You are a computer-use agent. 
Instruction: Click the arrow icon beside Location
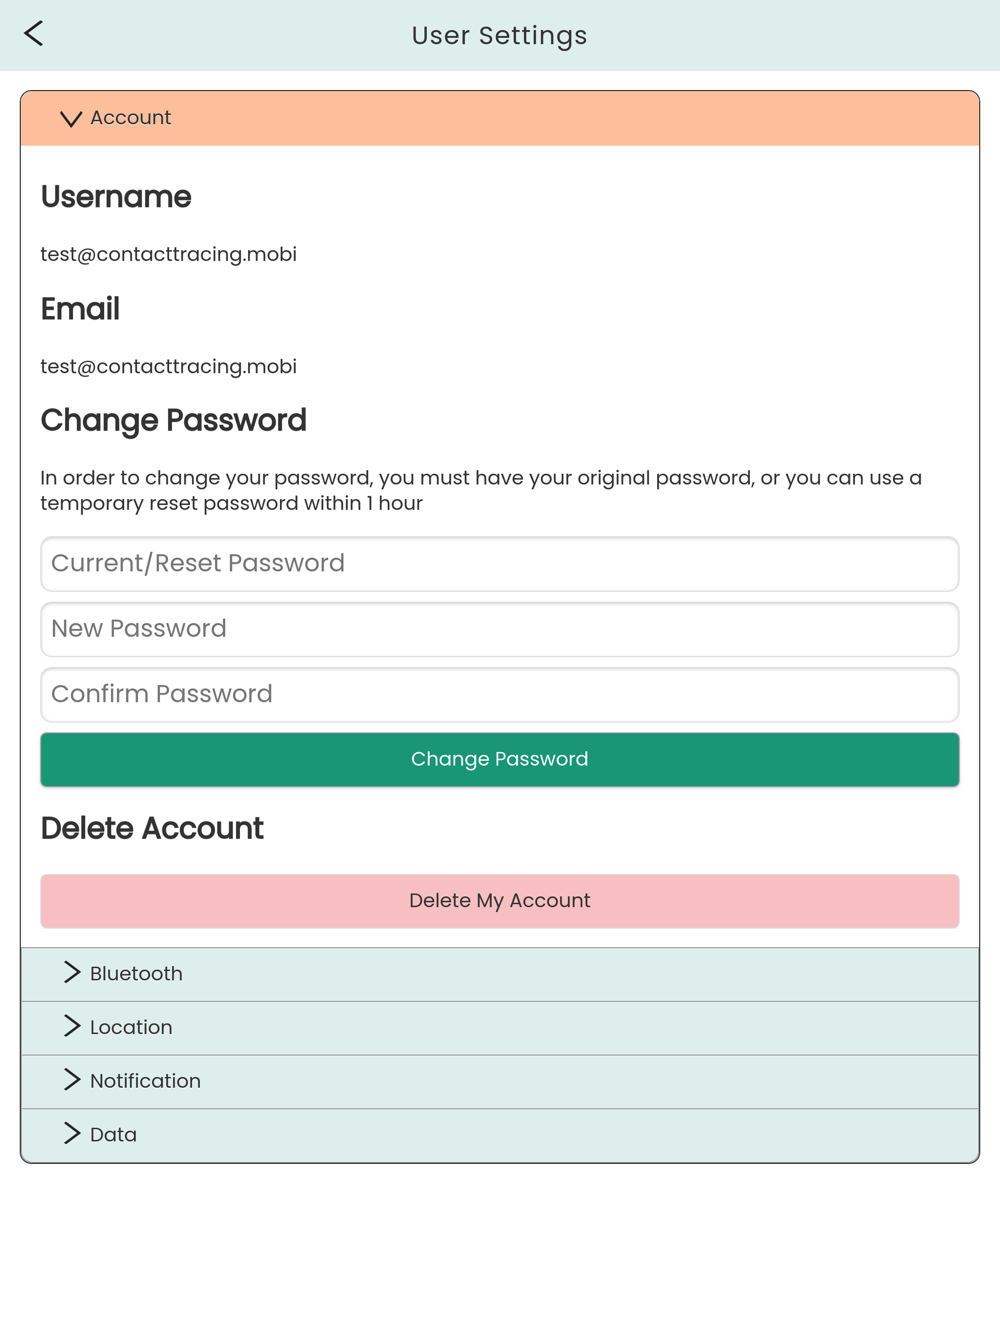coord(71,1027)
